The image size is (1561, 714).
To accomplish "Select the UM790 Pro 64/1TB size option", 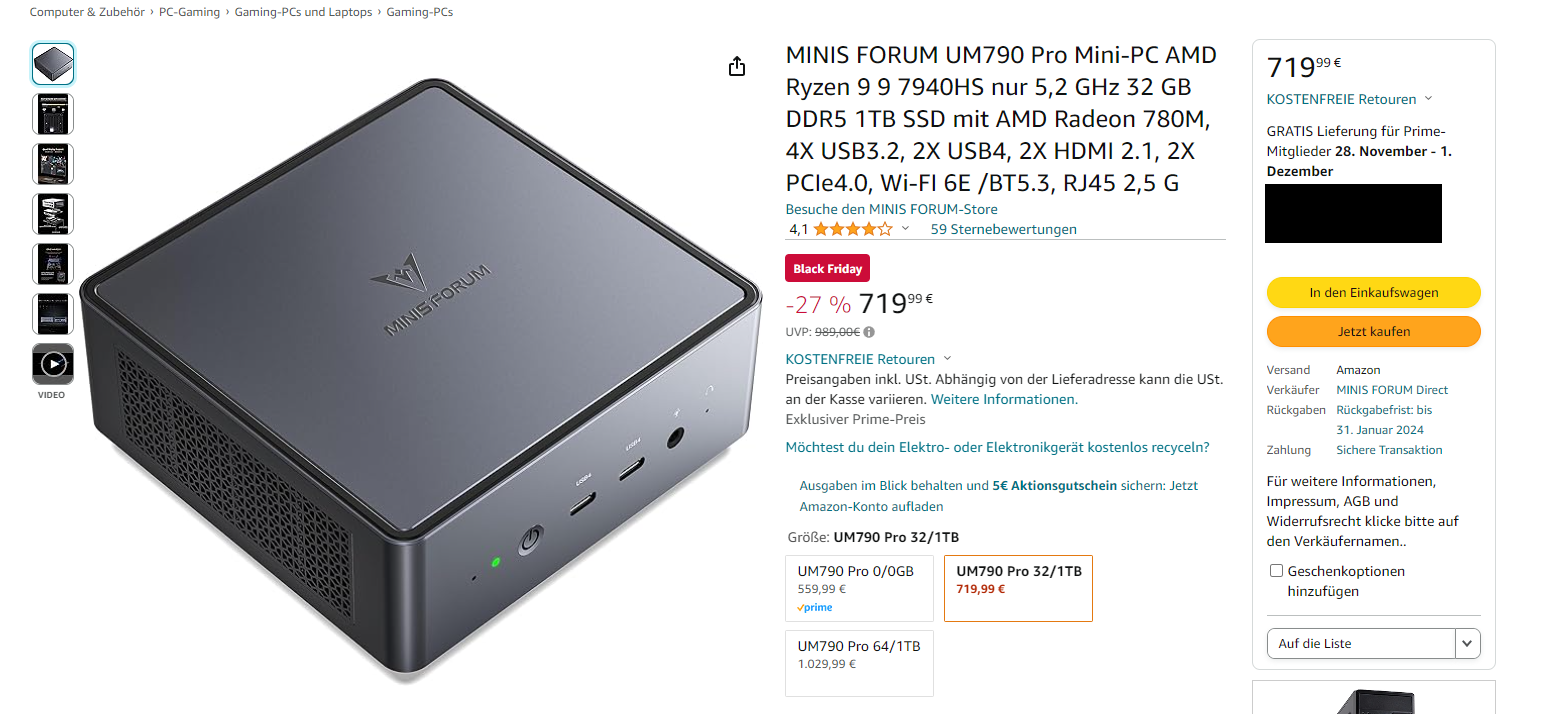I will point(860,663).
